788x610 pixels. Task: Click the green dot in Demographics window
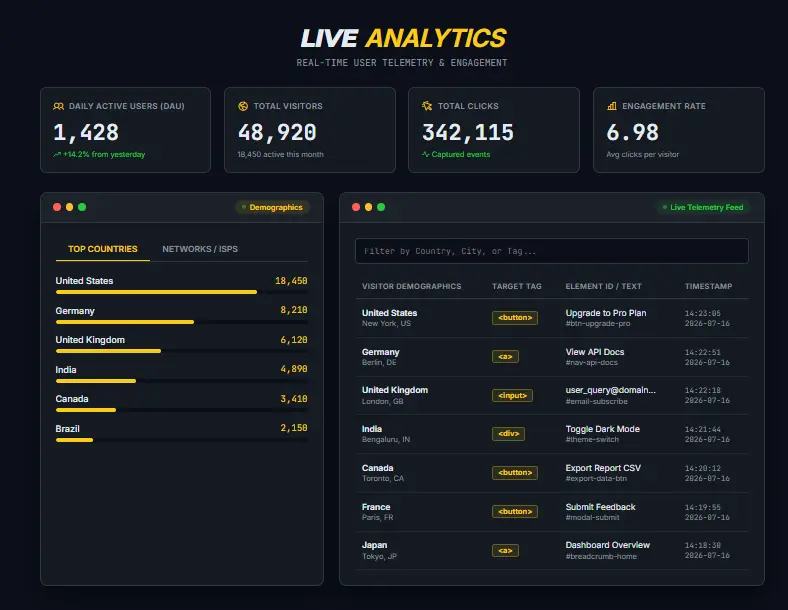click(82, 207)
